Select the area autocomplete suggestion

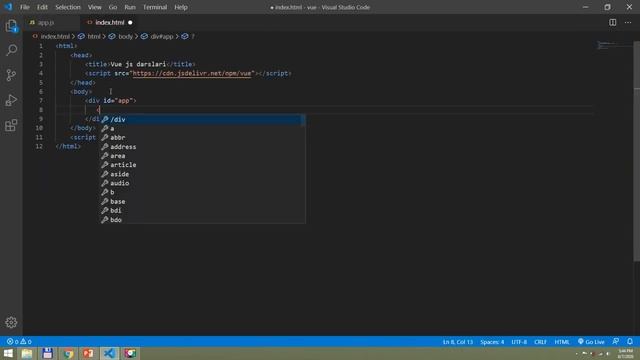click(203, 156)
